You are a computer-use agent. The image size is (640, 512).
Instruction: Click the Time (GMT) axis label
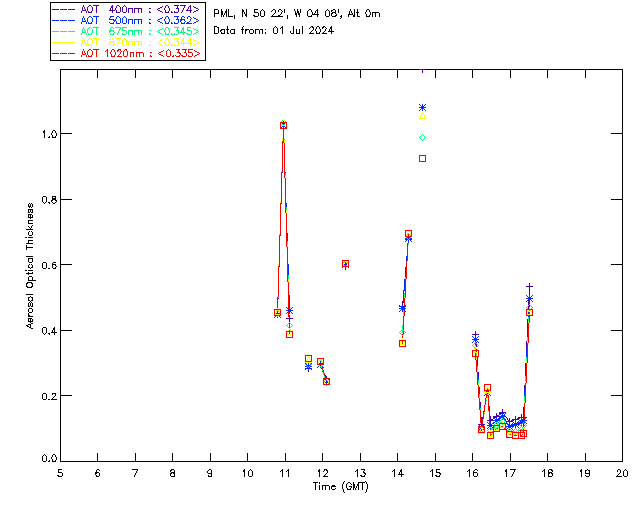(x=341, y=487)
